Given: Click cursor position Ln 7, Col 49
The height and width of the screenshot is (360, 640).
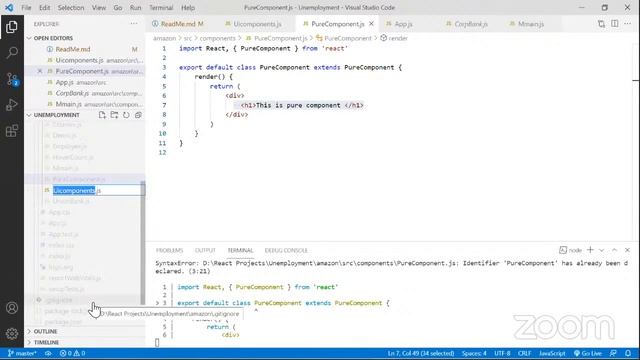Looking at the screenshot, I should pos(421,353).
